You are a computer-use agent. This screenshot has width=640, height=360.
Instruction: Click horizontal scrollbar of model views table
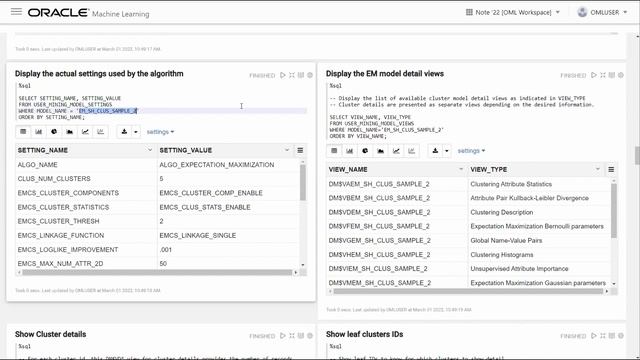coord(468,291)
